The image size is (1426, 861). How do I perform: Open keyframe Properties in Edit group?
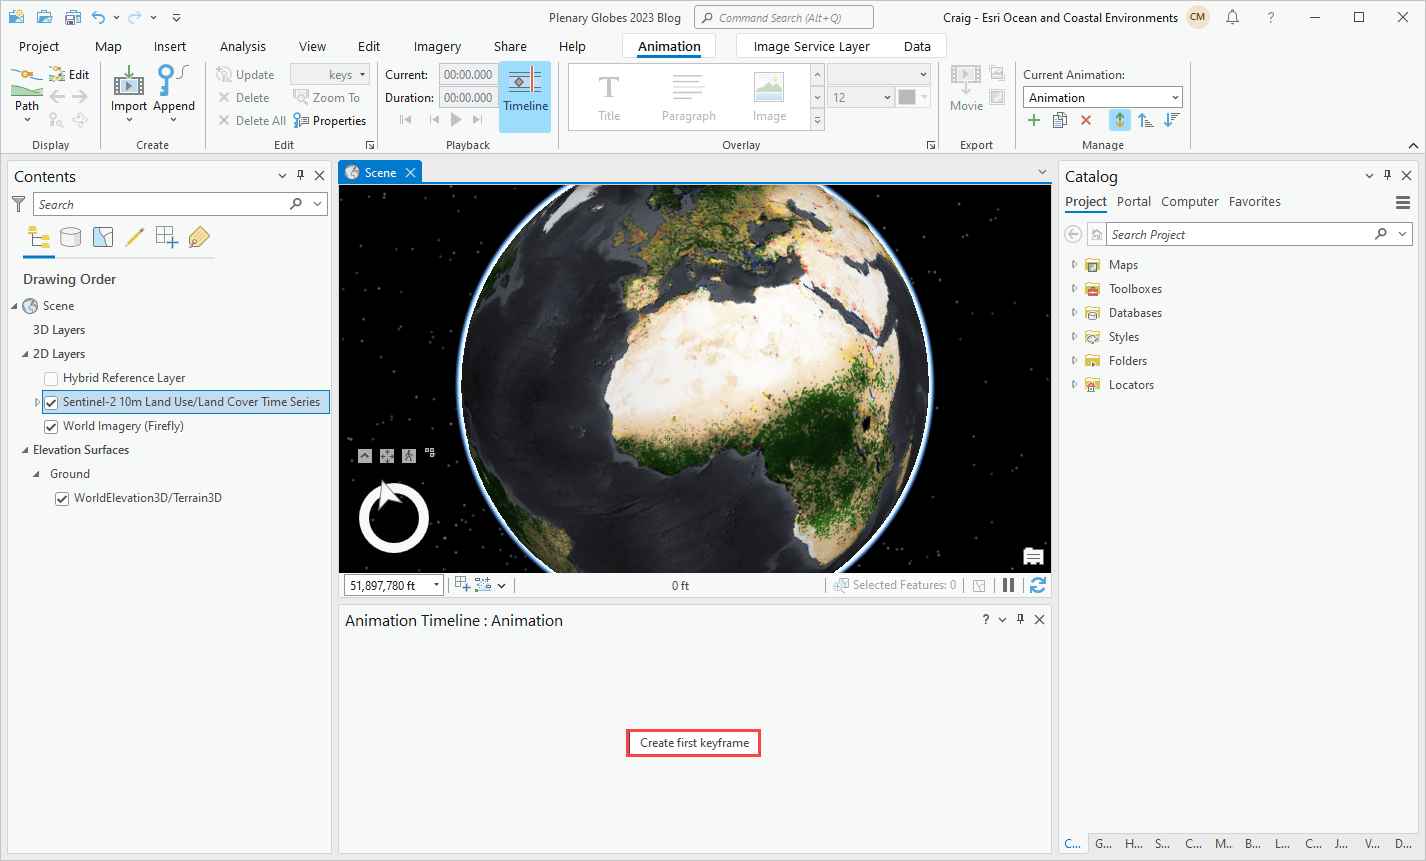tap(330, 121)
